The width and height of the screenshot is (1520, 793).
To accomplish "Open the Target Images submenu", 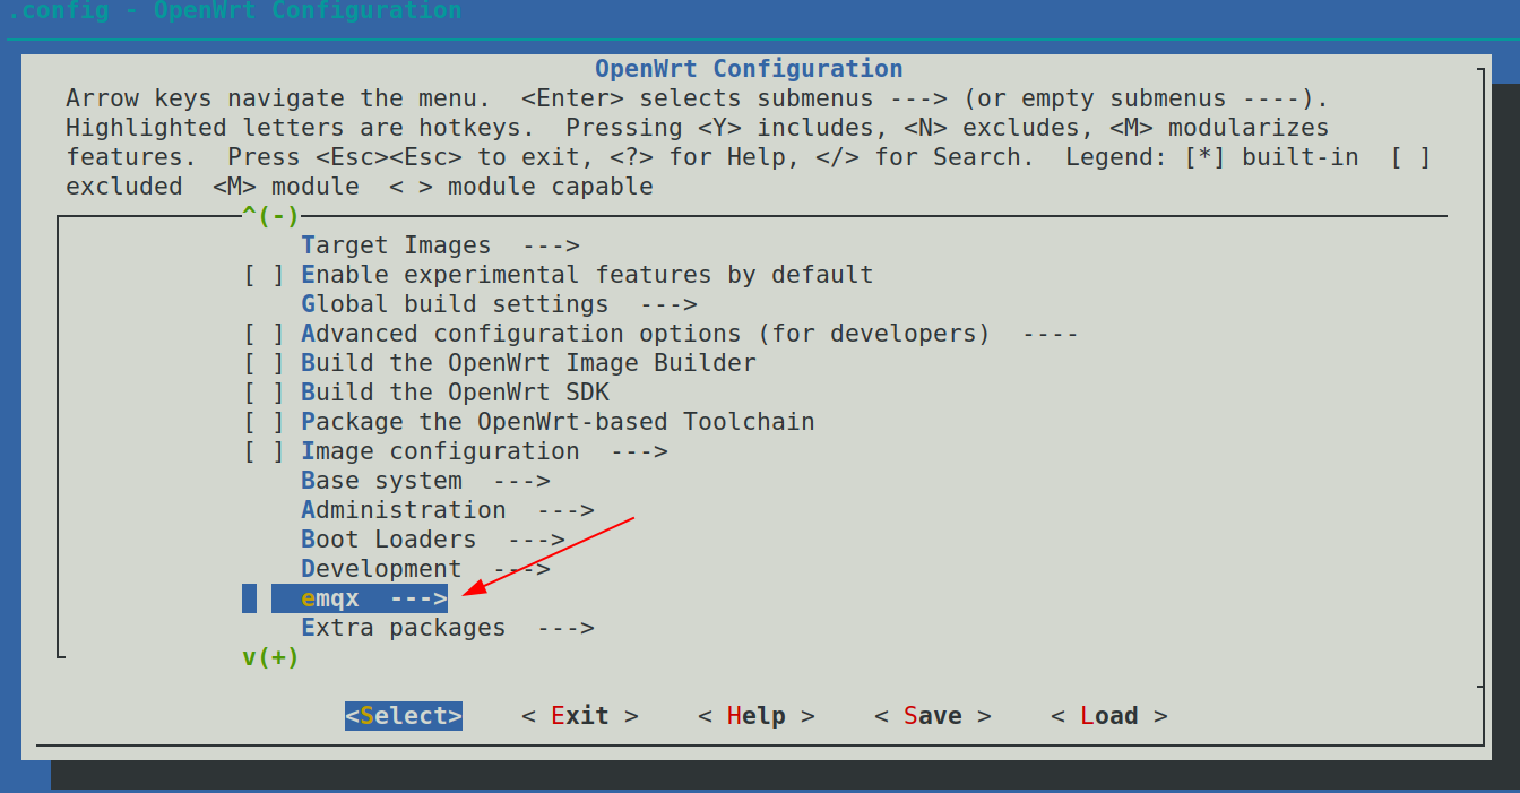I will (x=440, y=245).
